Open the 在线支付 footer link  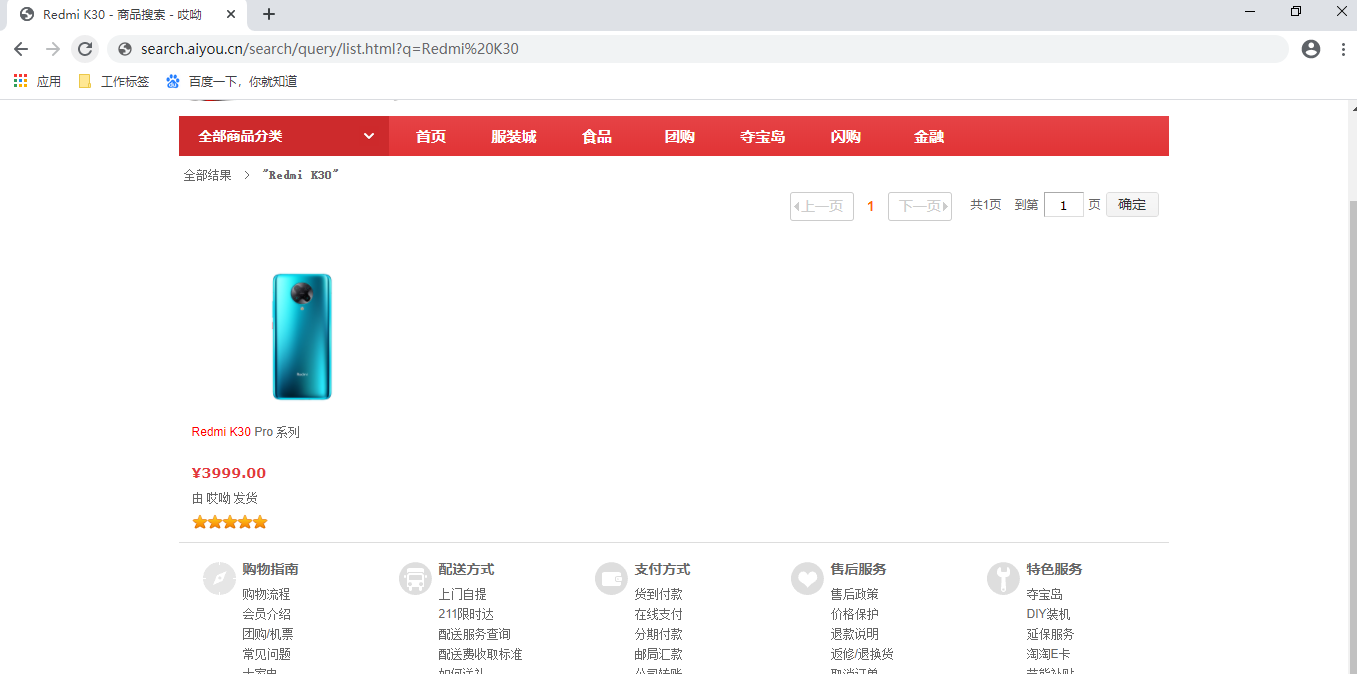658,614
